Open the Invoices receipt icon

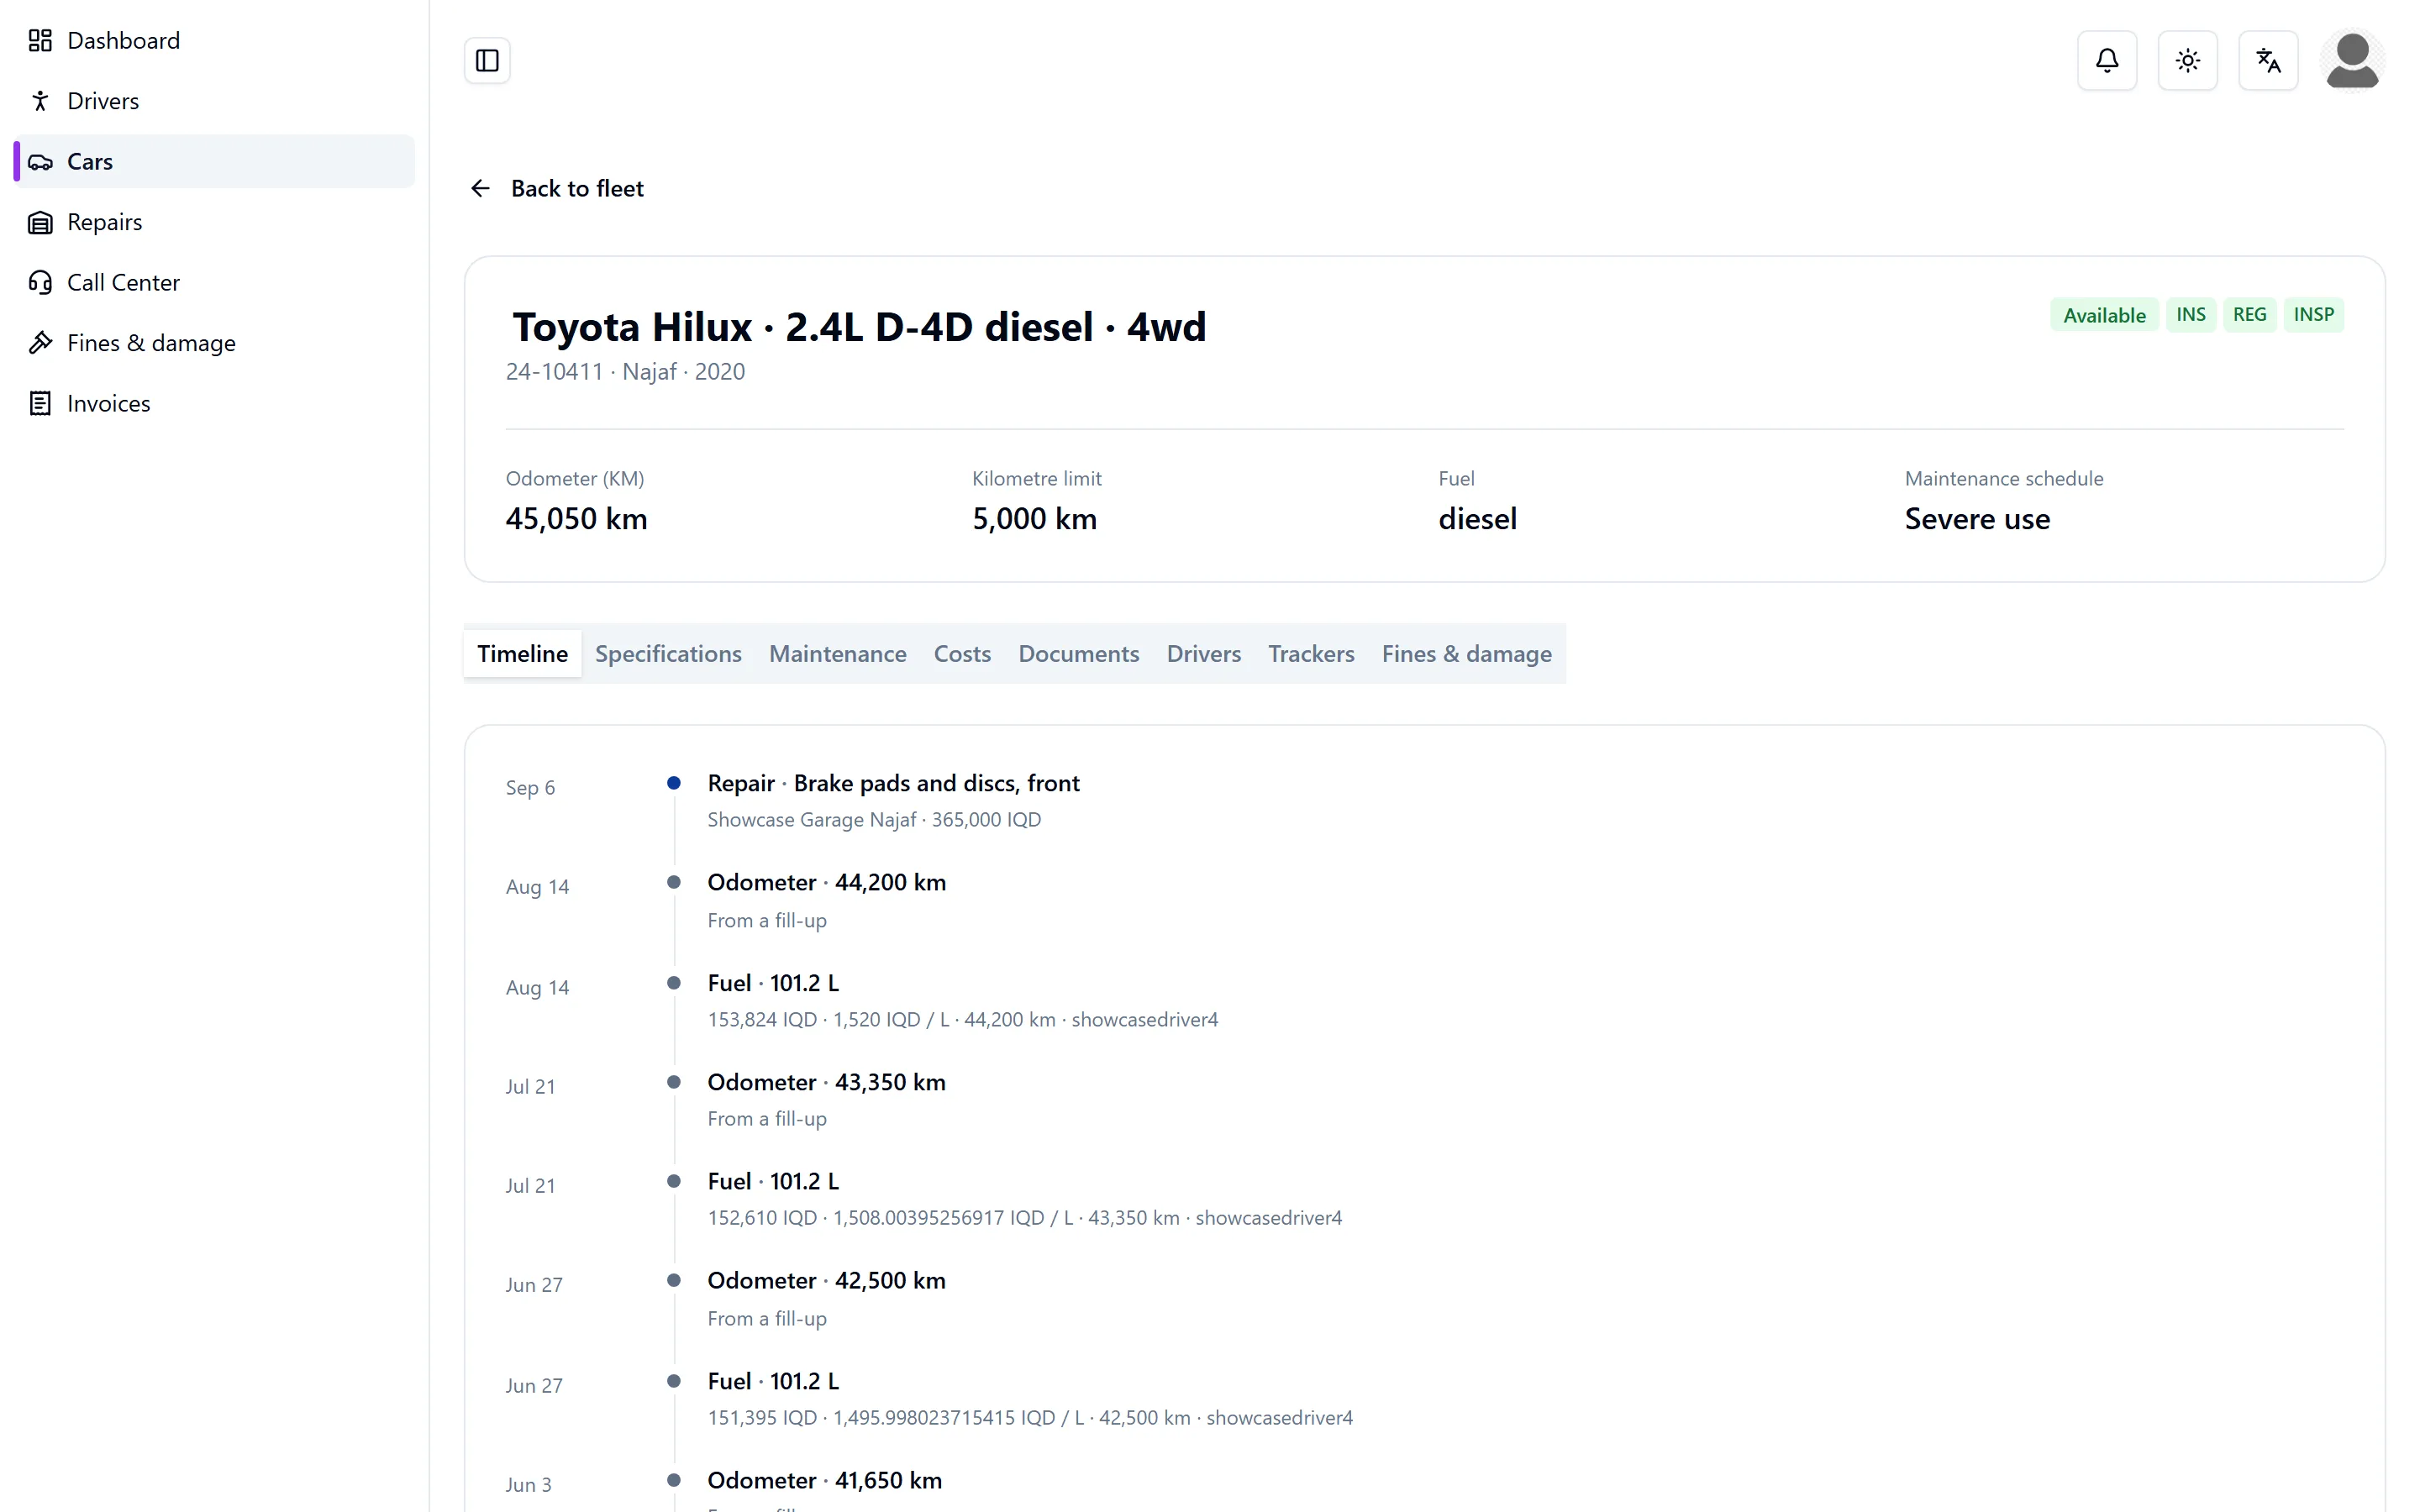40,404
